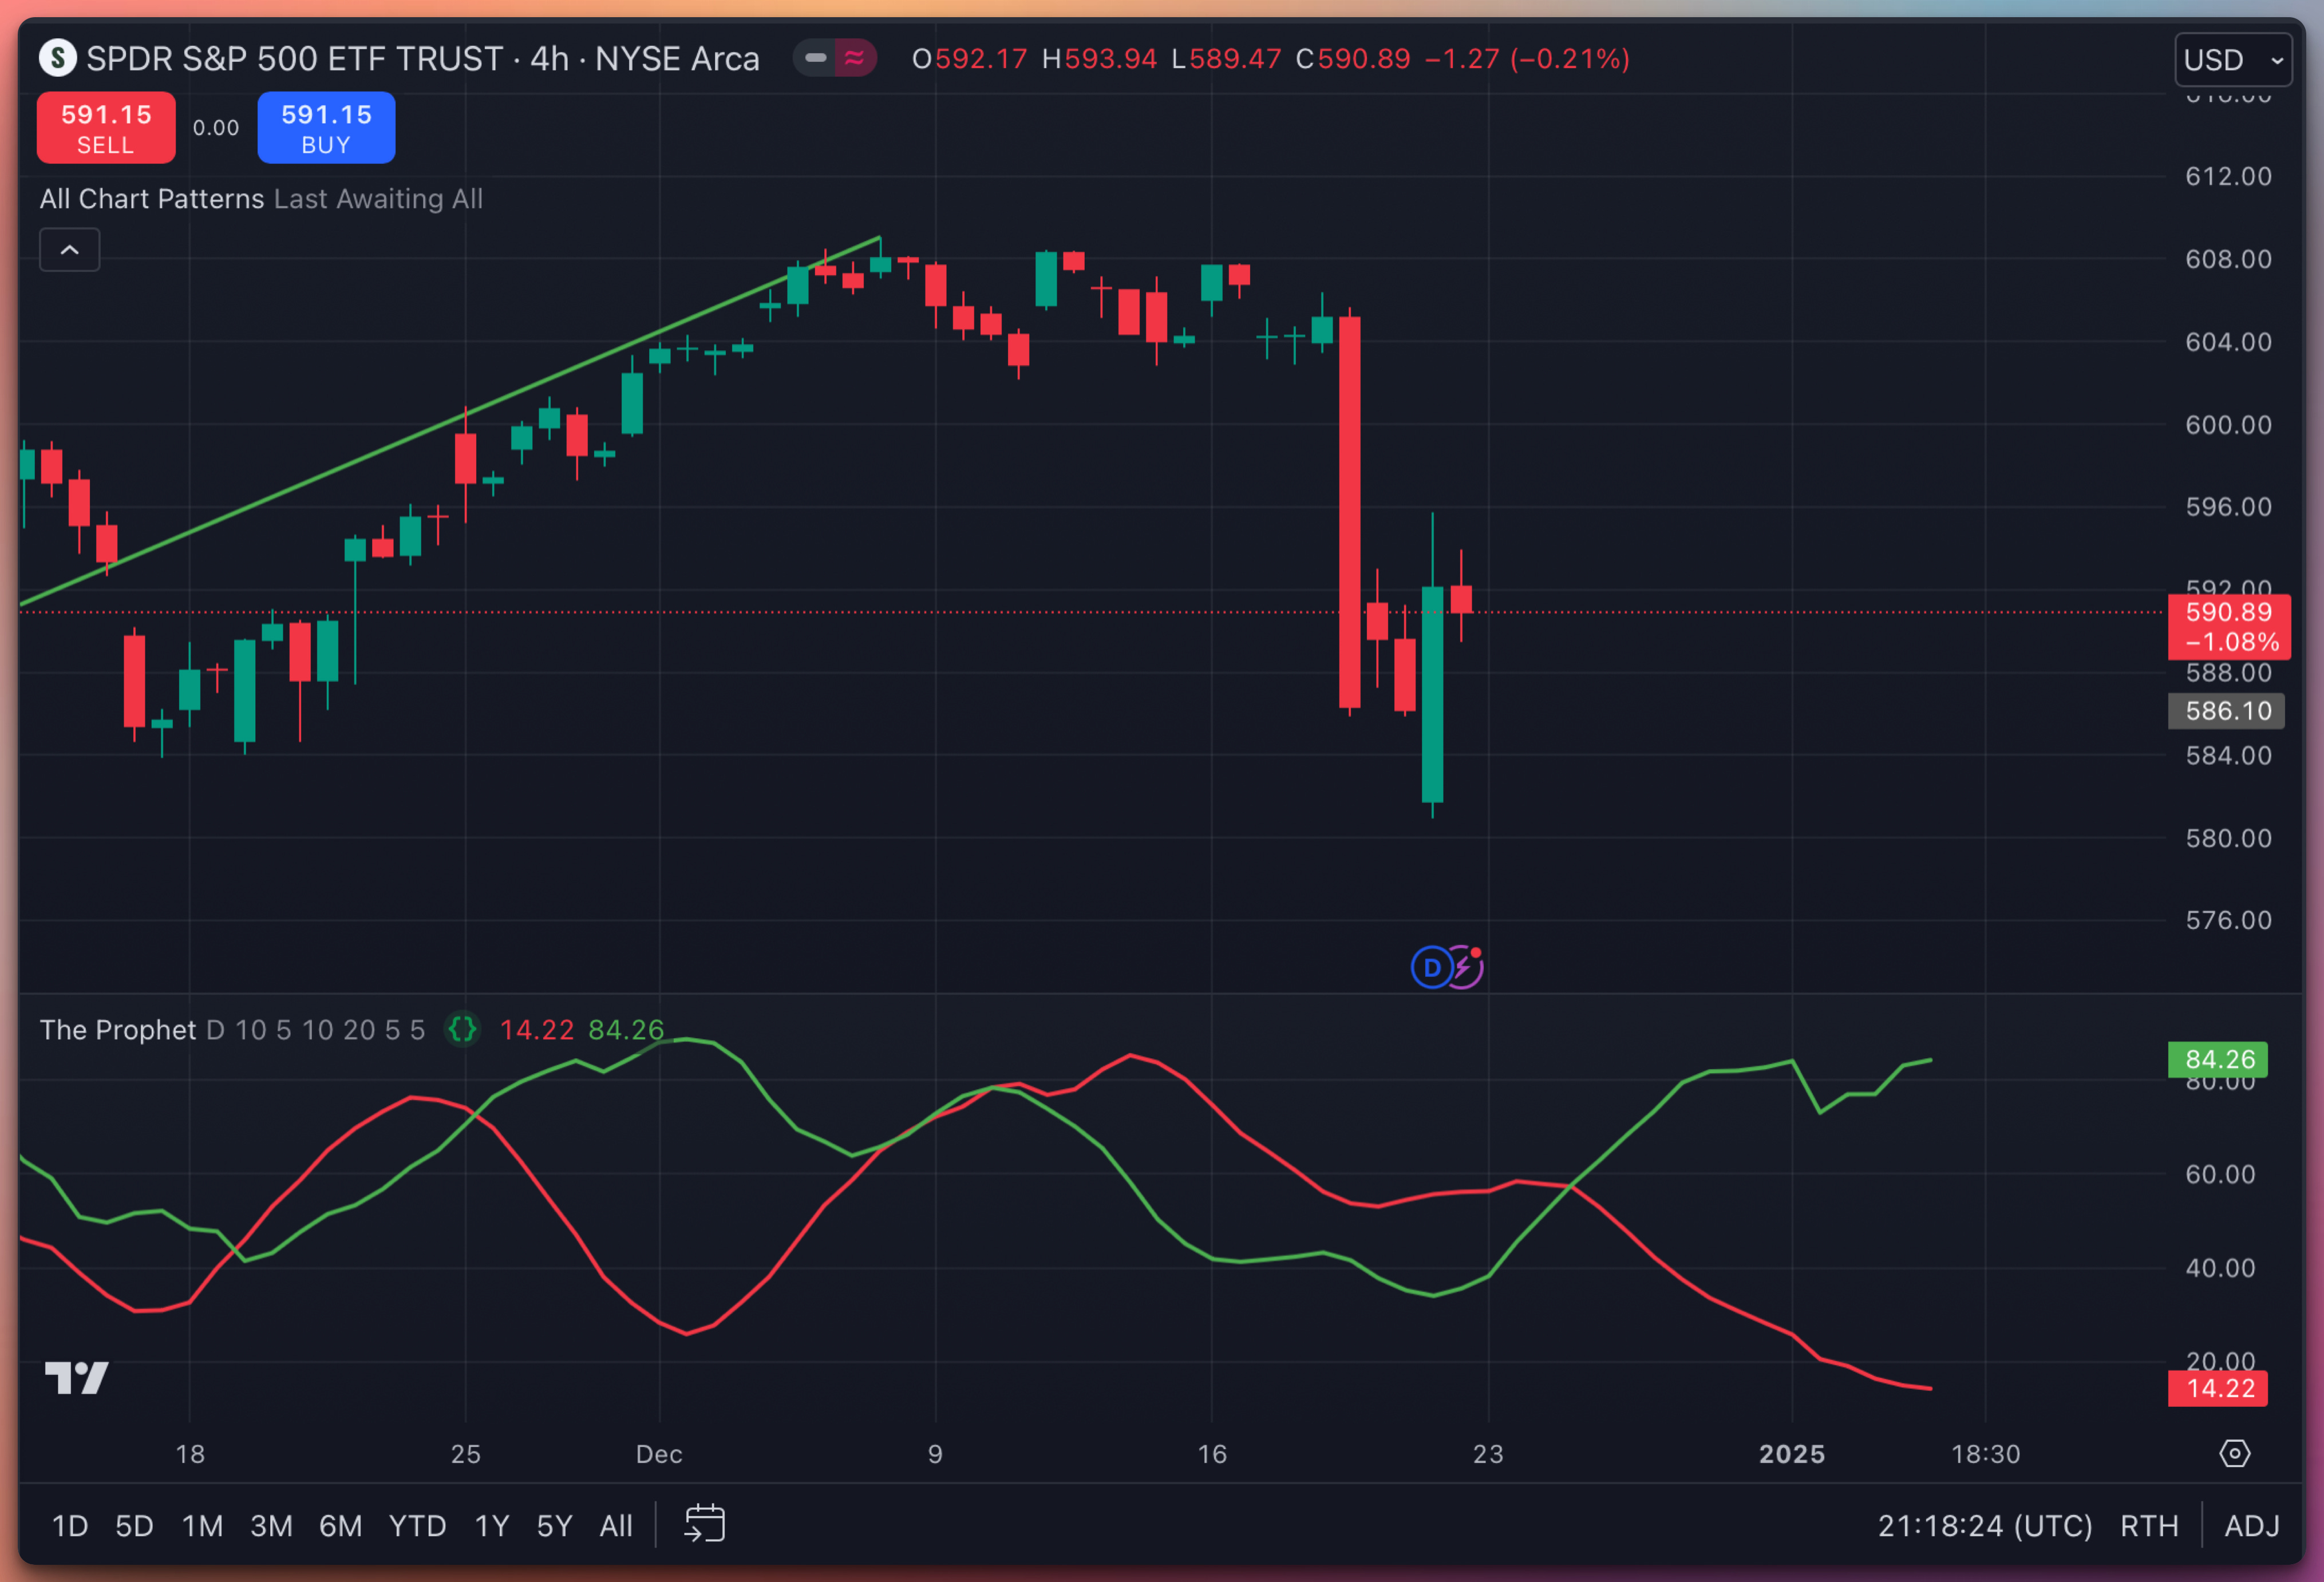Click the 2025 date axis label
The width and height of the screenshot is (2324, 1582).
(1792, 1454)
